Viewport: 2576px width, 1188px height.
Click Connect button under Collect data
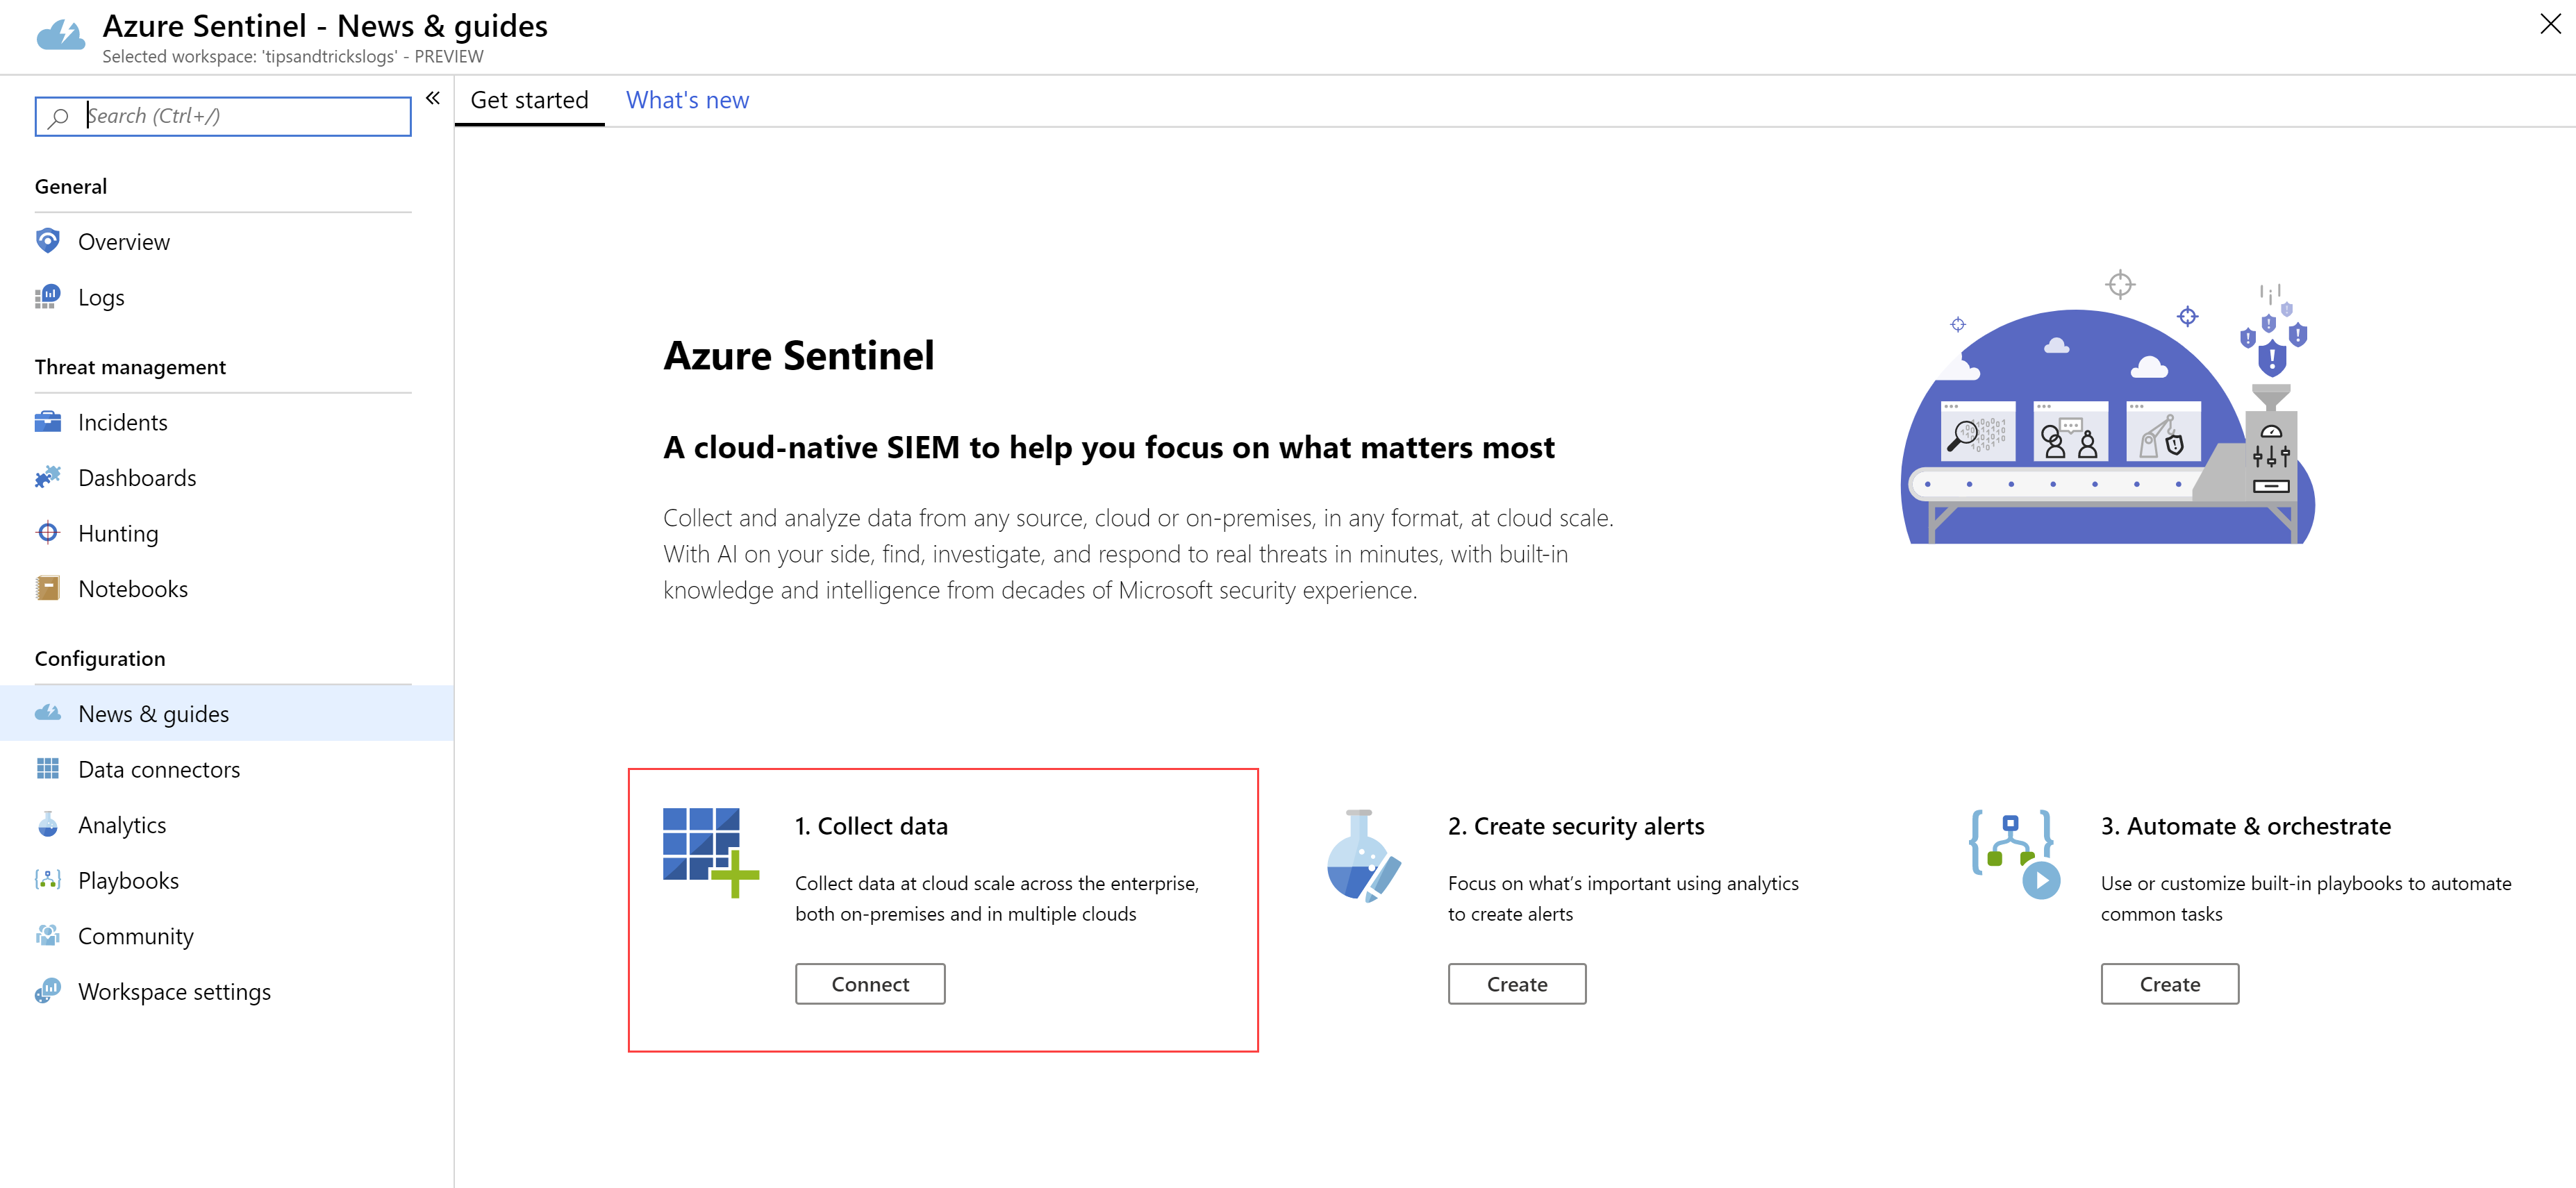coord(870,984)
